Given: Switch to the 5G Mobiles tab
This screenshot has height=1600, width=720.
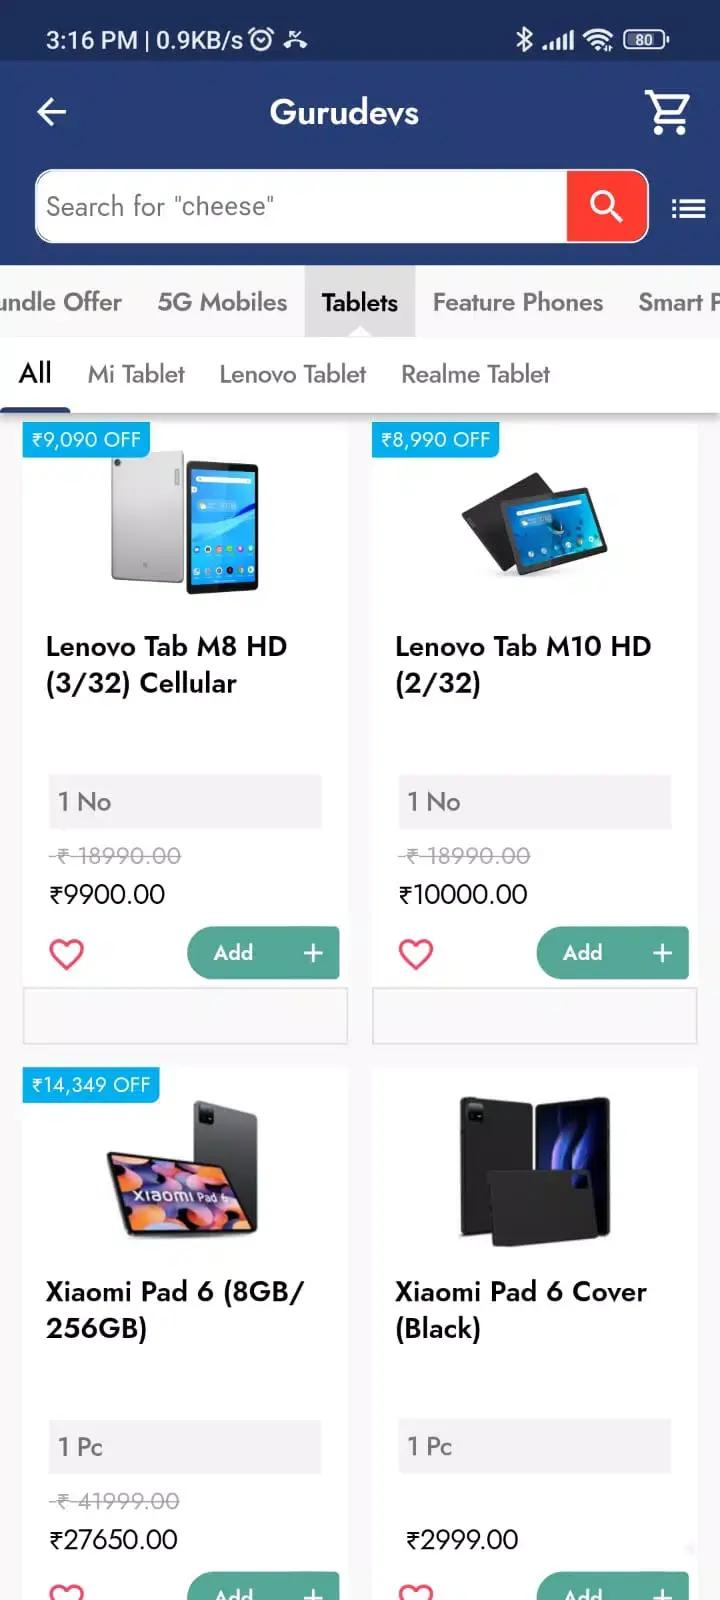Looking at the screenshot, I should [x=222, y=302].
